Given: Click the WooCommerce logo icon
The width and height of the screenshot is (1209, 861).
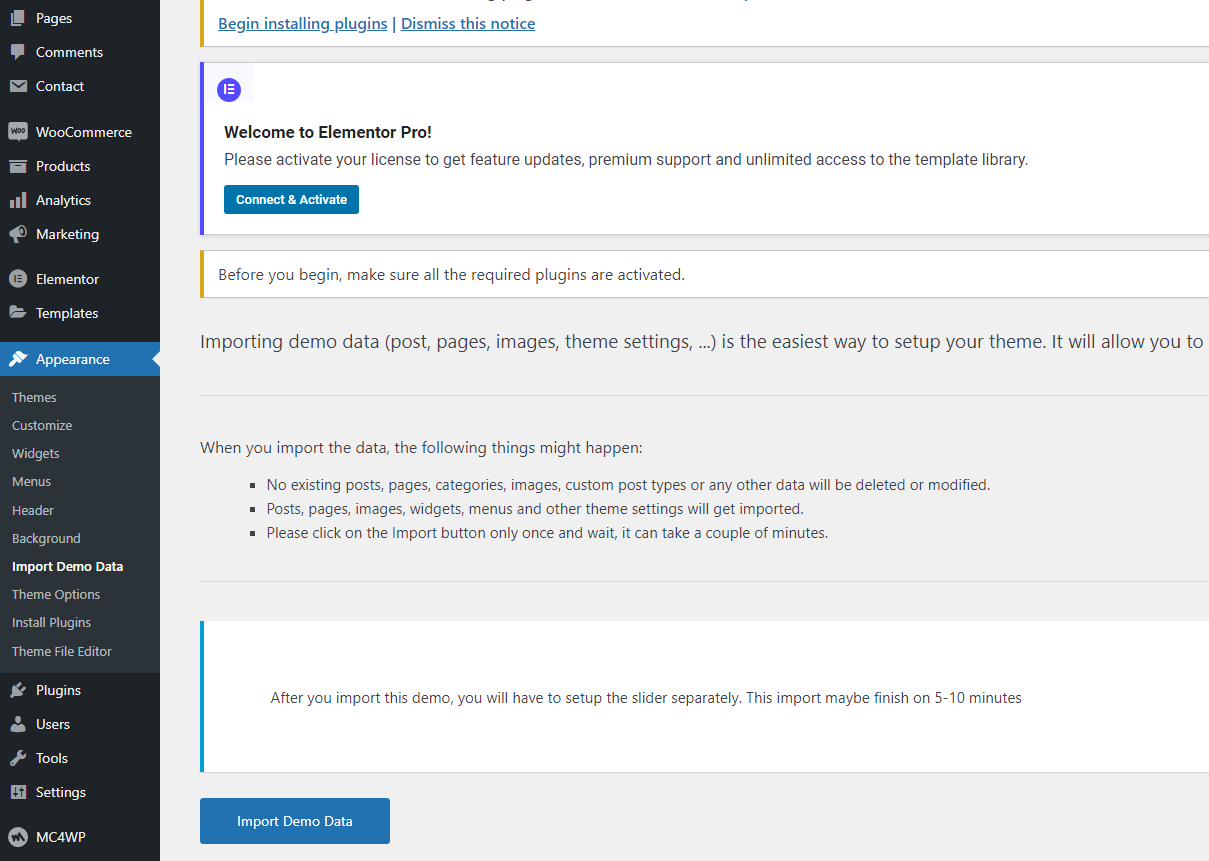Looking at the screenshot, I should pyautogui.click(x=18, y=132).
